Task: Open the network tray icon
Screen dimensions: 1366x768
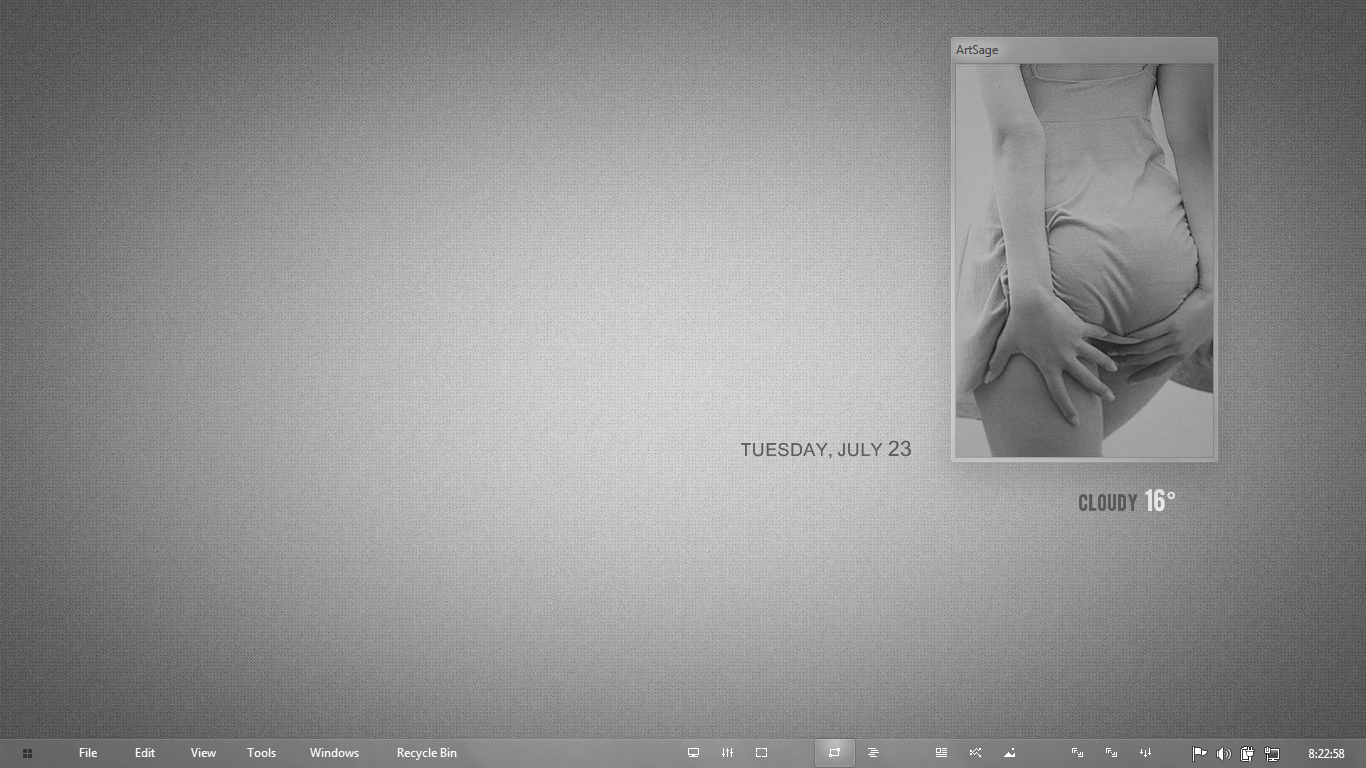Action: (1271, 754)
